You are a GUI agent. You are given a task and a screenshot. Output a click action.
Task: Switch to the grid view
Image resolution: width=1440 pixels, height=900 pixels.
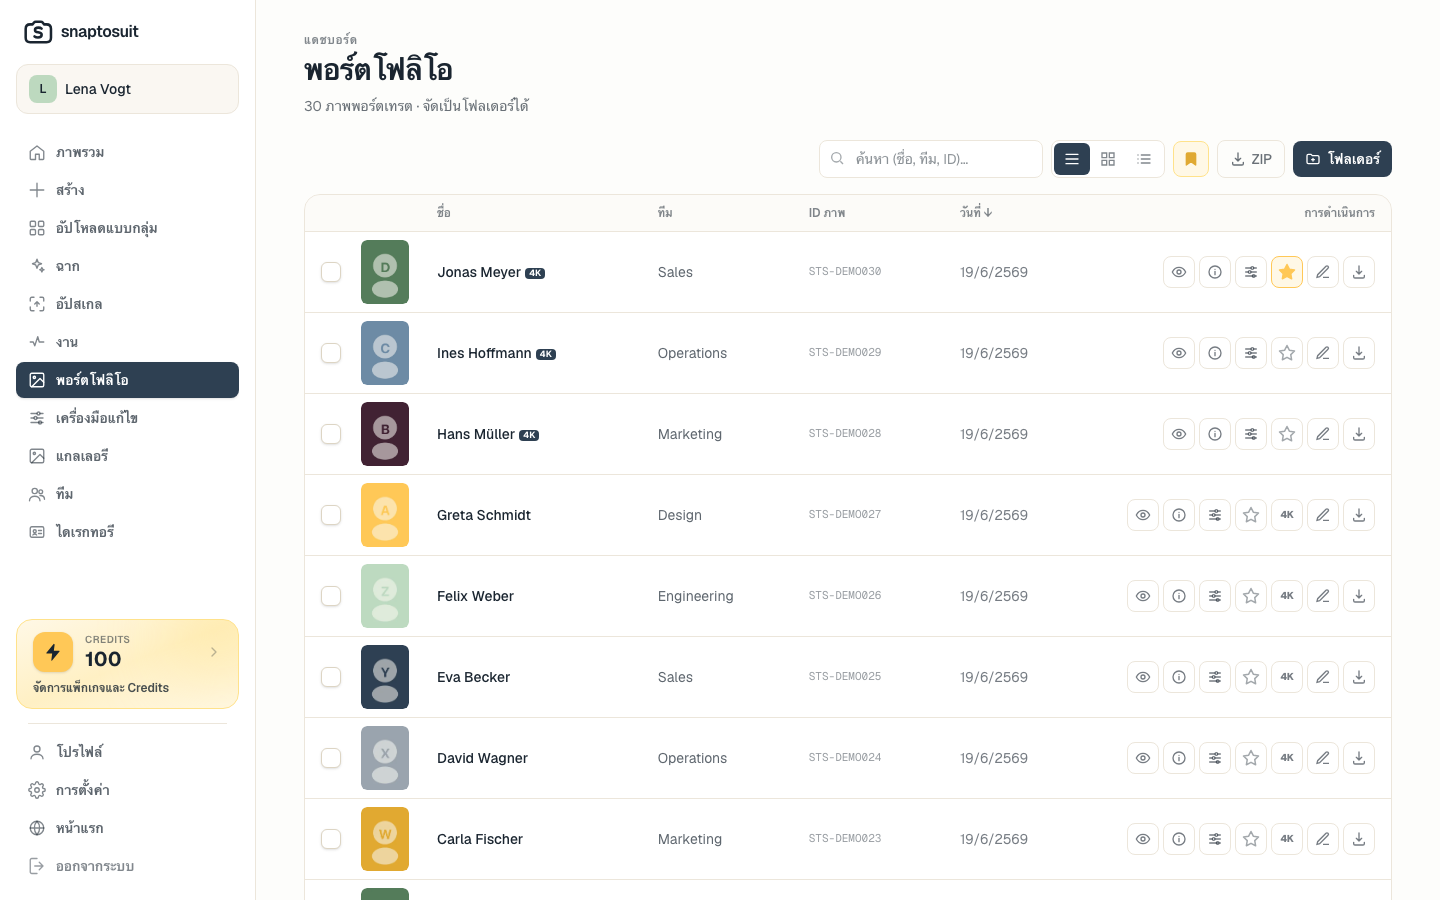pyautogui.click(x=1108, y=159)
